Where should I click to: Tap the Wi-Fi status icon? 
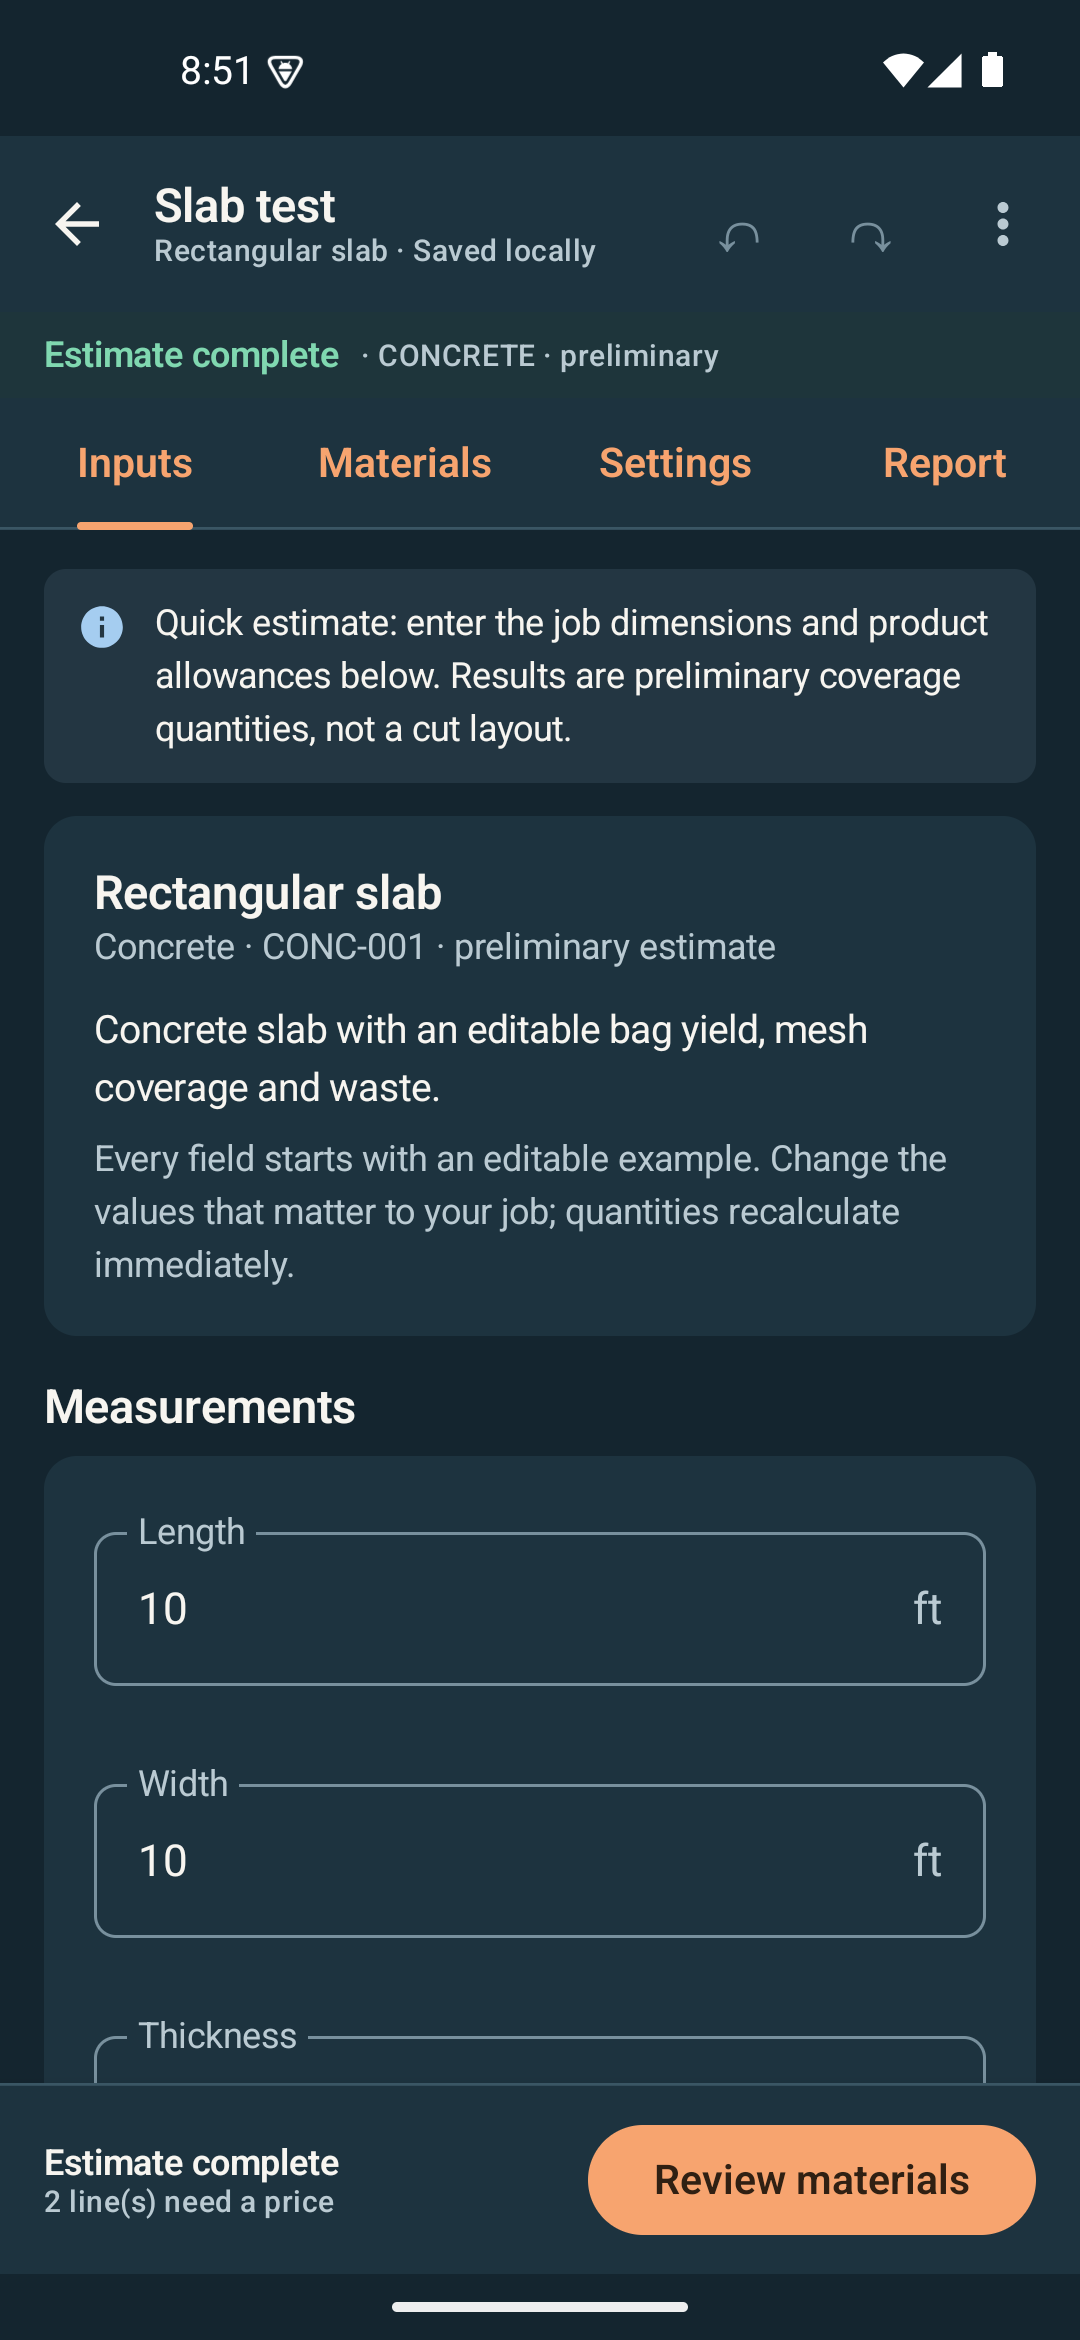(902, 71)
